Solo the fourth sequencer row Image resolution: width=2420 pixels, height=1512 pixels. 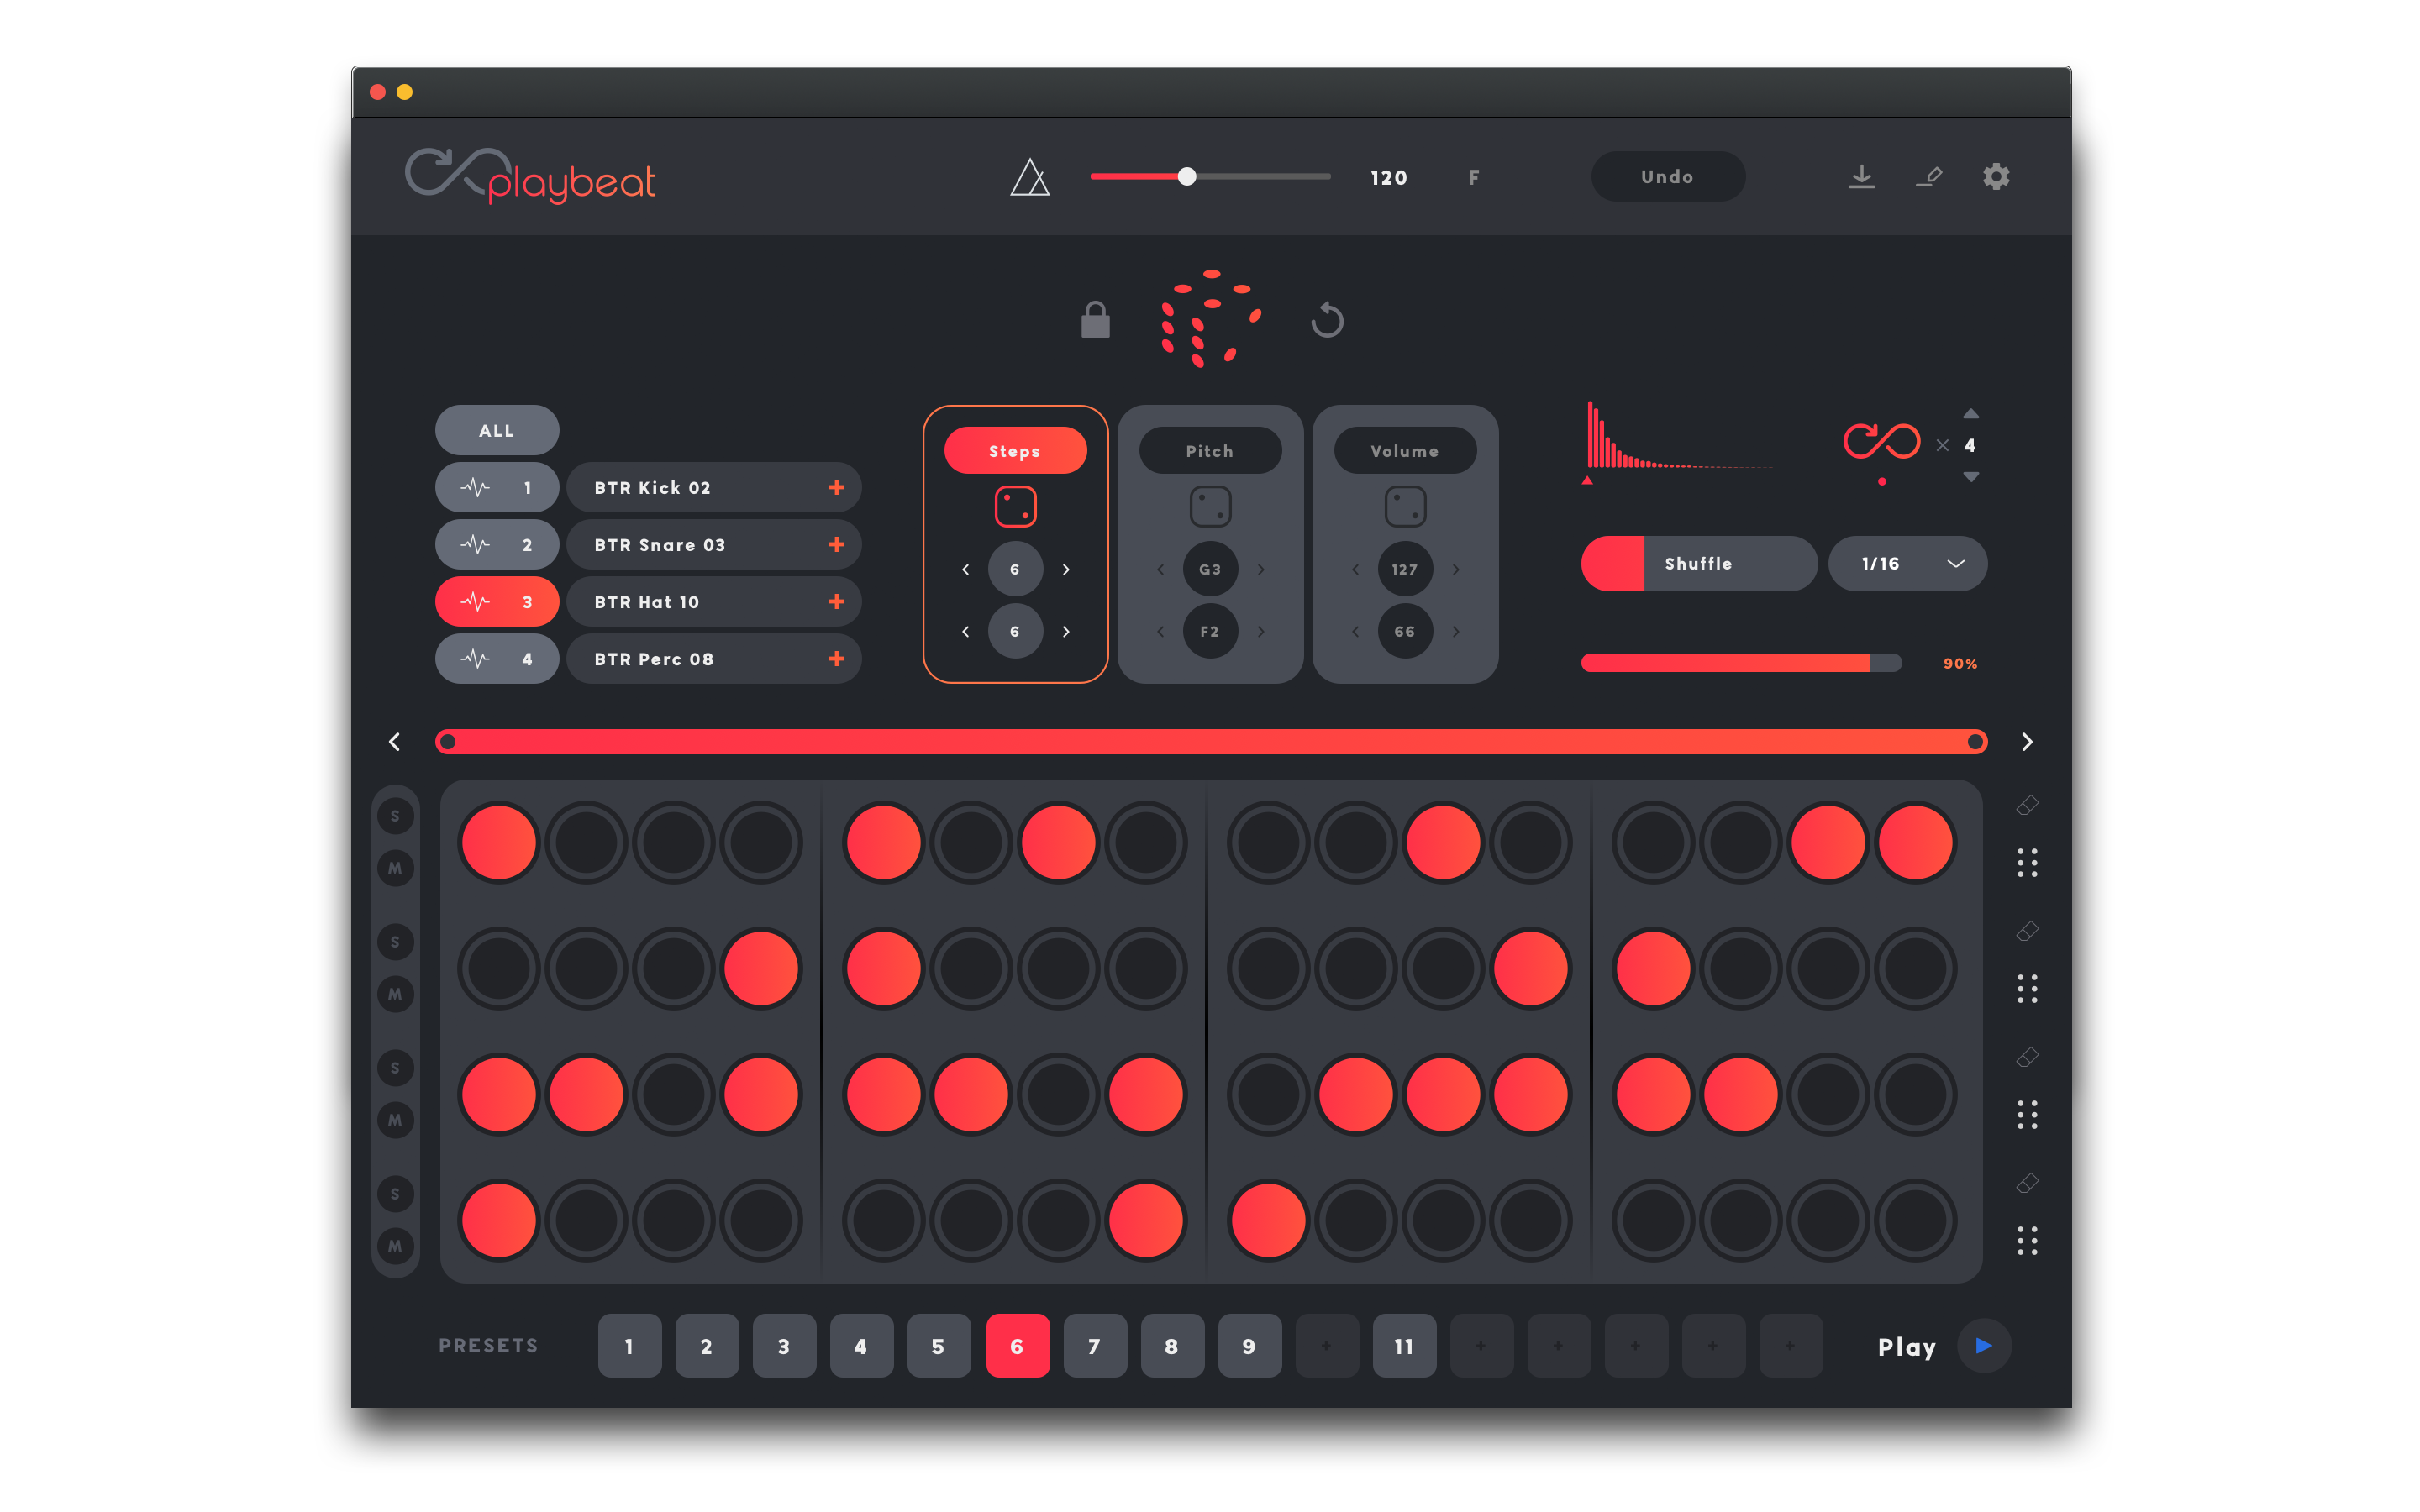click(x=395, y=1194)
